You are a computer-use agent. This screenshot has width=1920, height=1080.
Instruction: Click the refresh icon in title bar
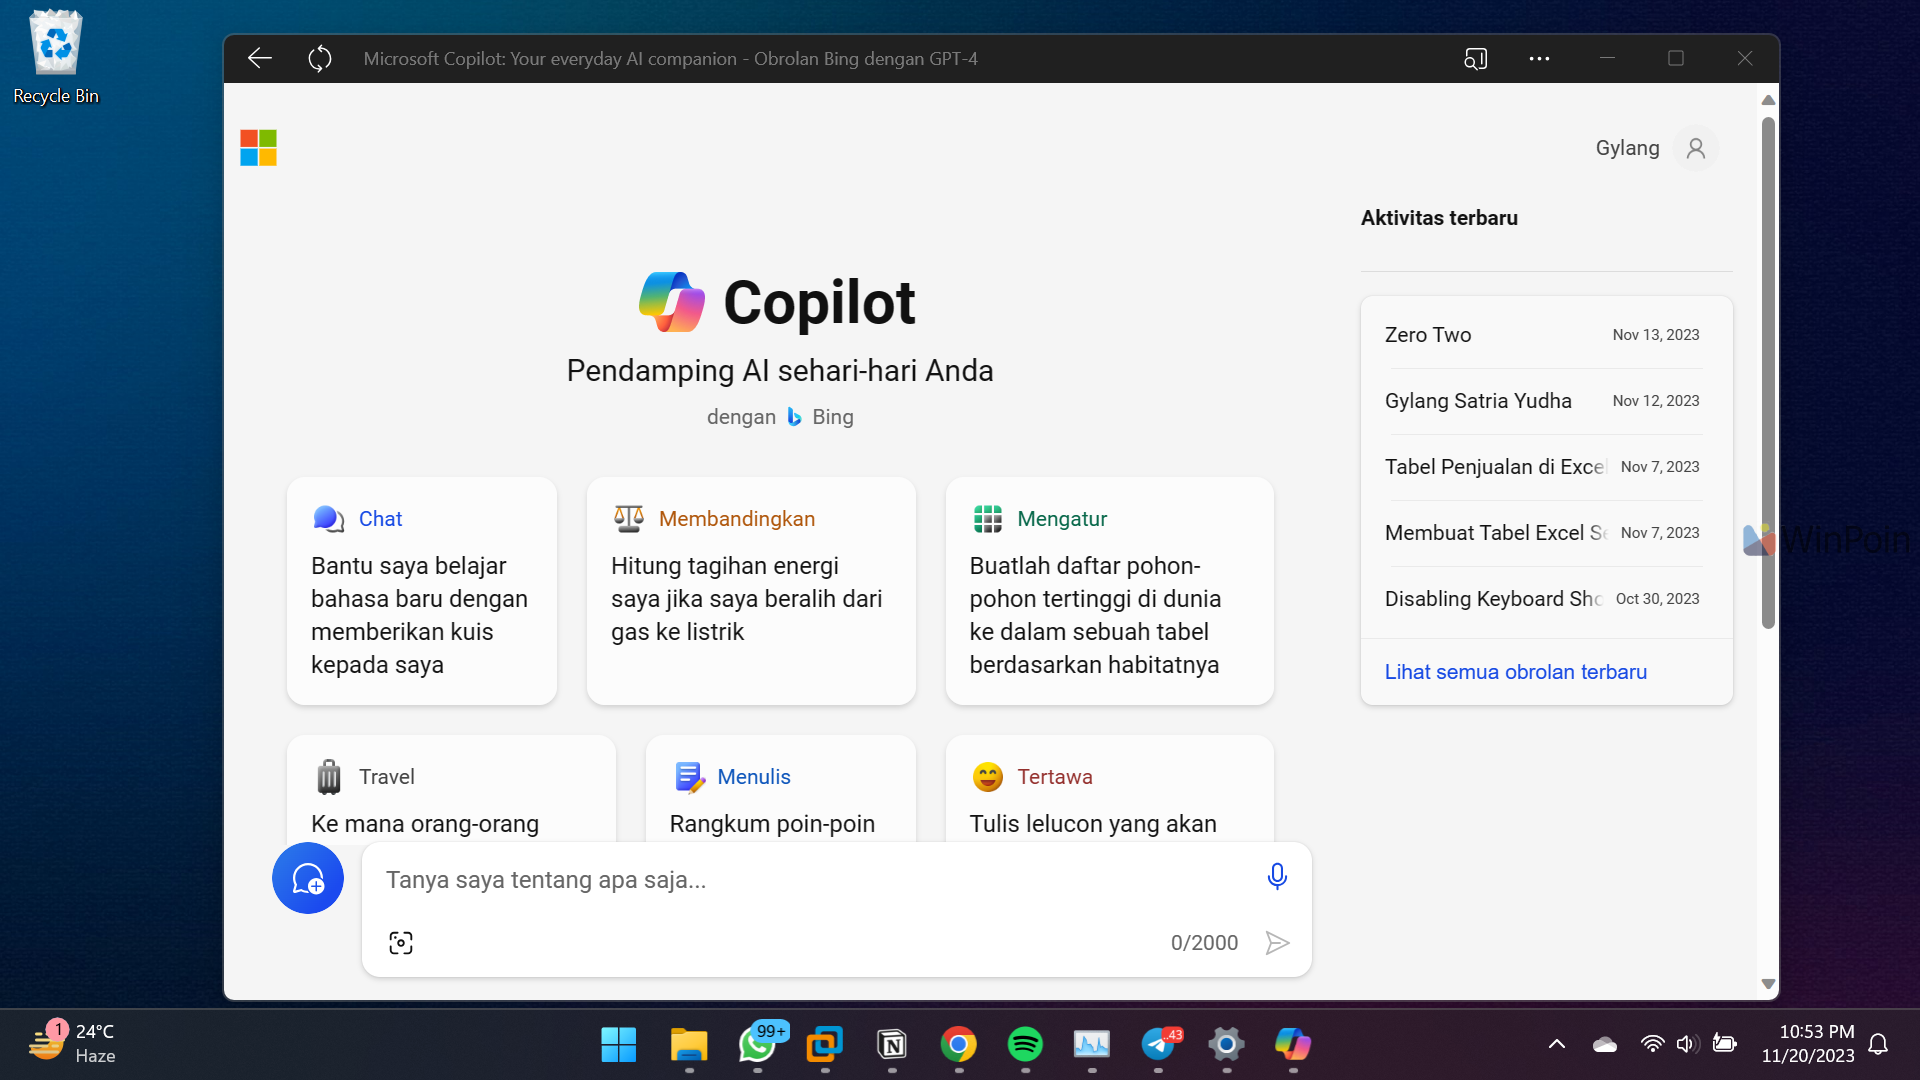(320, 58)
